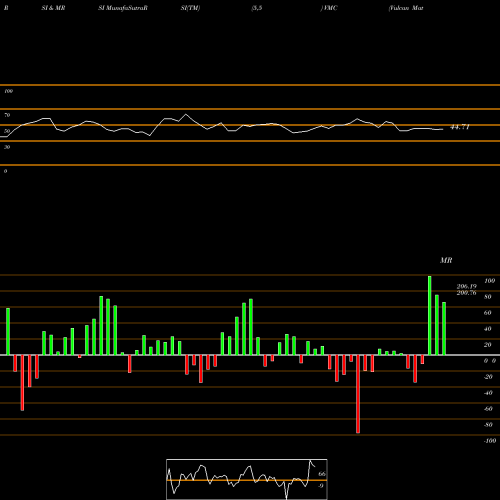Click the 'SI(TM)' header label
500x500 pixels.
click(x=190, y=8)
